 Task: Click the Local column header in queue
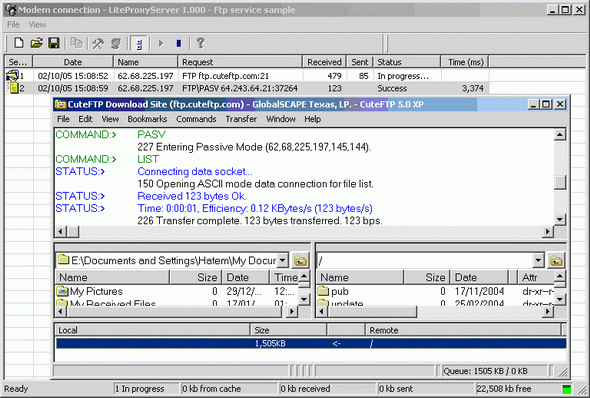(x=152, y=330)
